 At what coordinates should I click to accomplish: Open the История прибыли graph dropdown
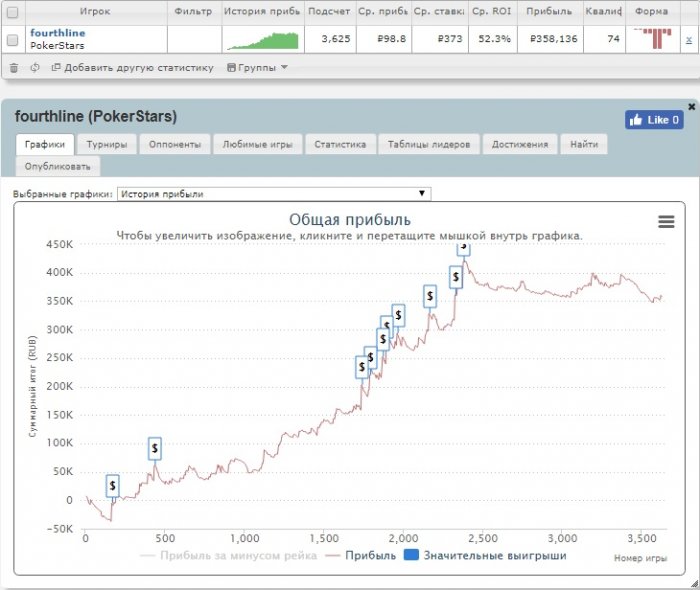pos(274,194)
